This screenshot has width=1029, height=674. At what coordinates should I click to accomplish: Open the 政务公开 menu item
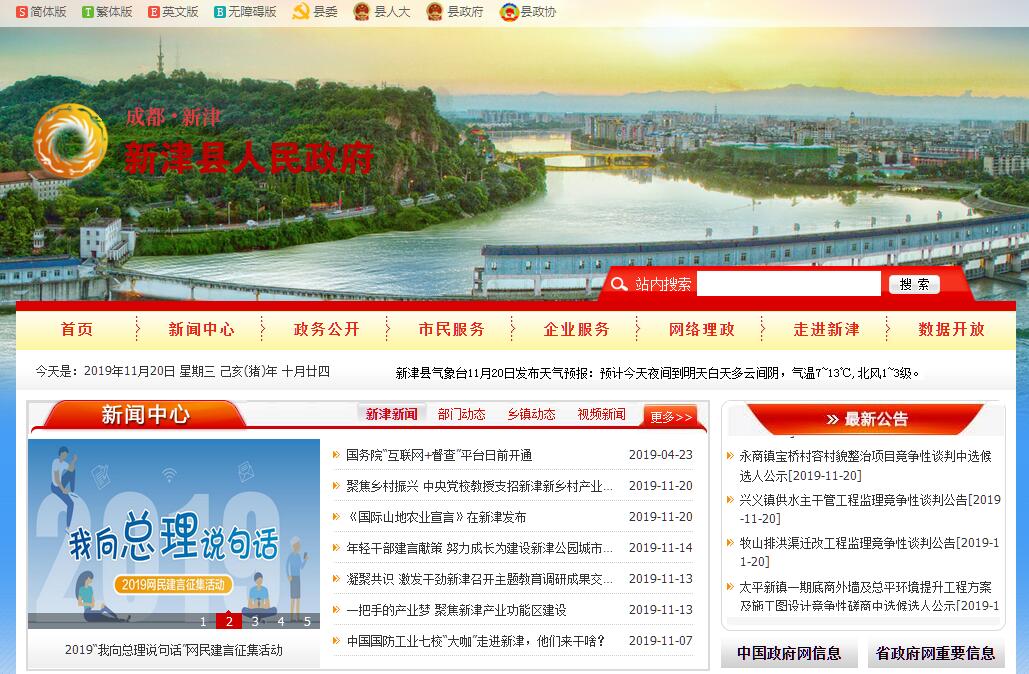tap(327, 329)
